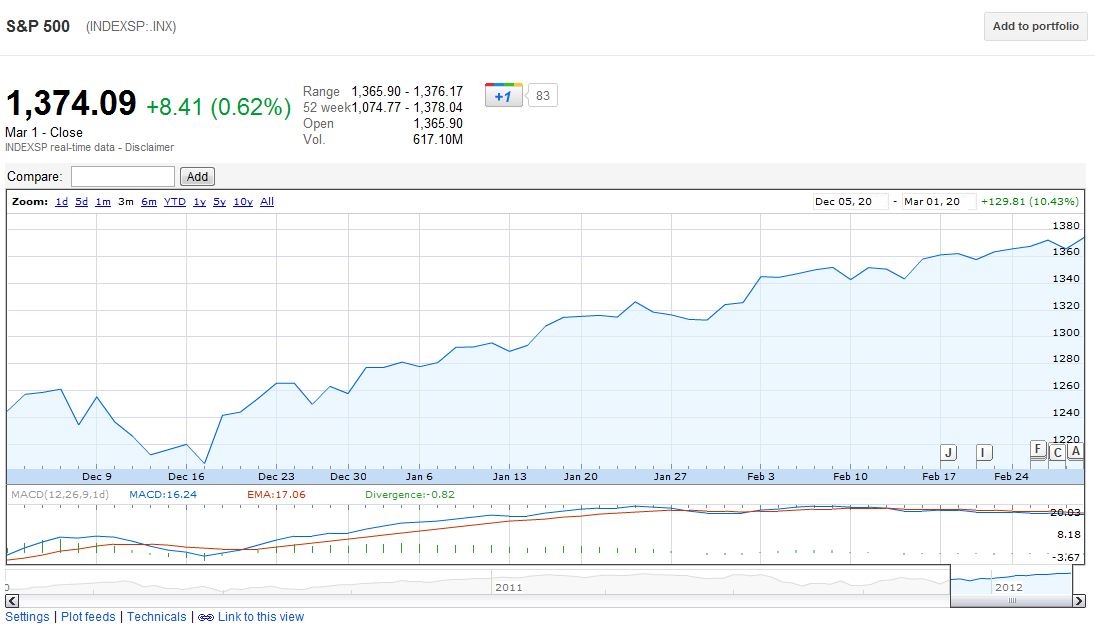Click the INDEXSP:.INX ticker symbol
The image size is (1095, 629).
click(131, 27)
